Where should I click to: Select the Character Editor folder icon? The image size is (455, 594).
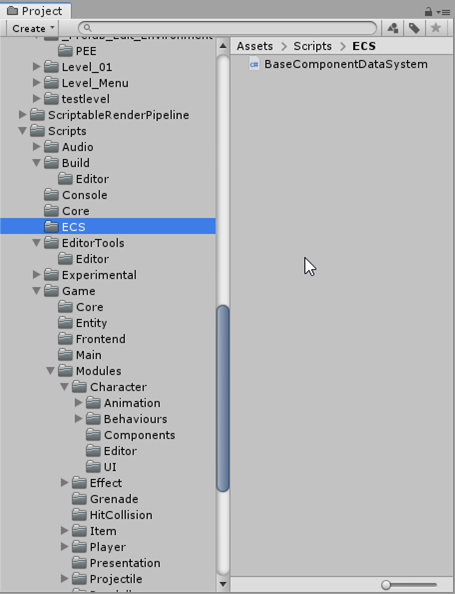93,451
